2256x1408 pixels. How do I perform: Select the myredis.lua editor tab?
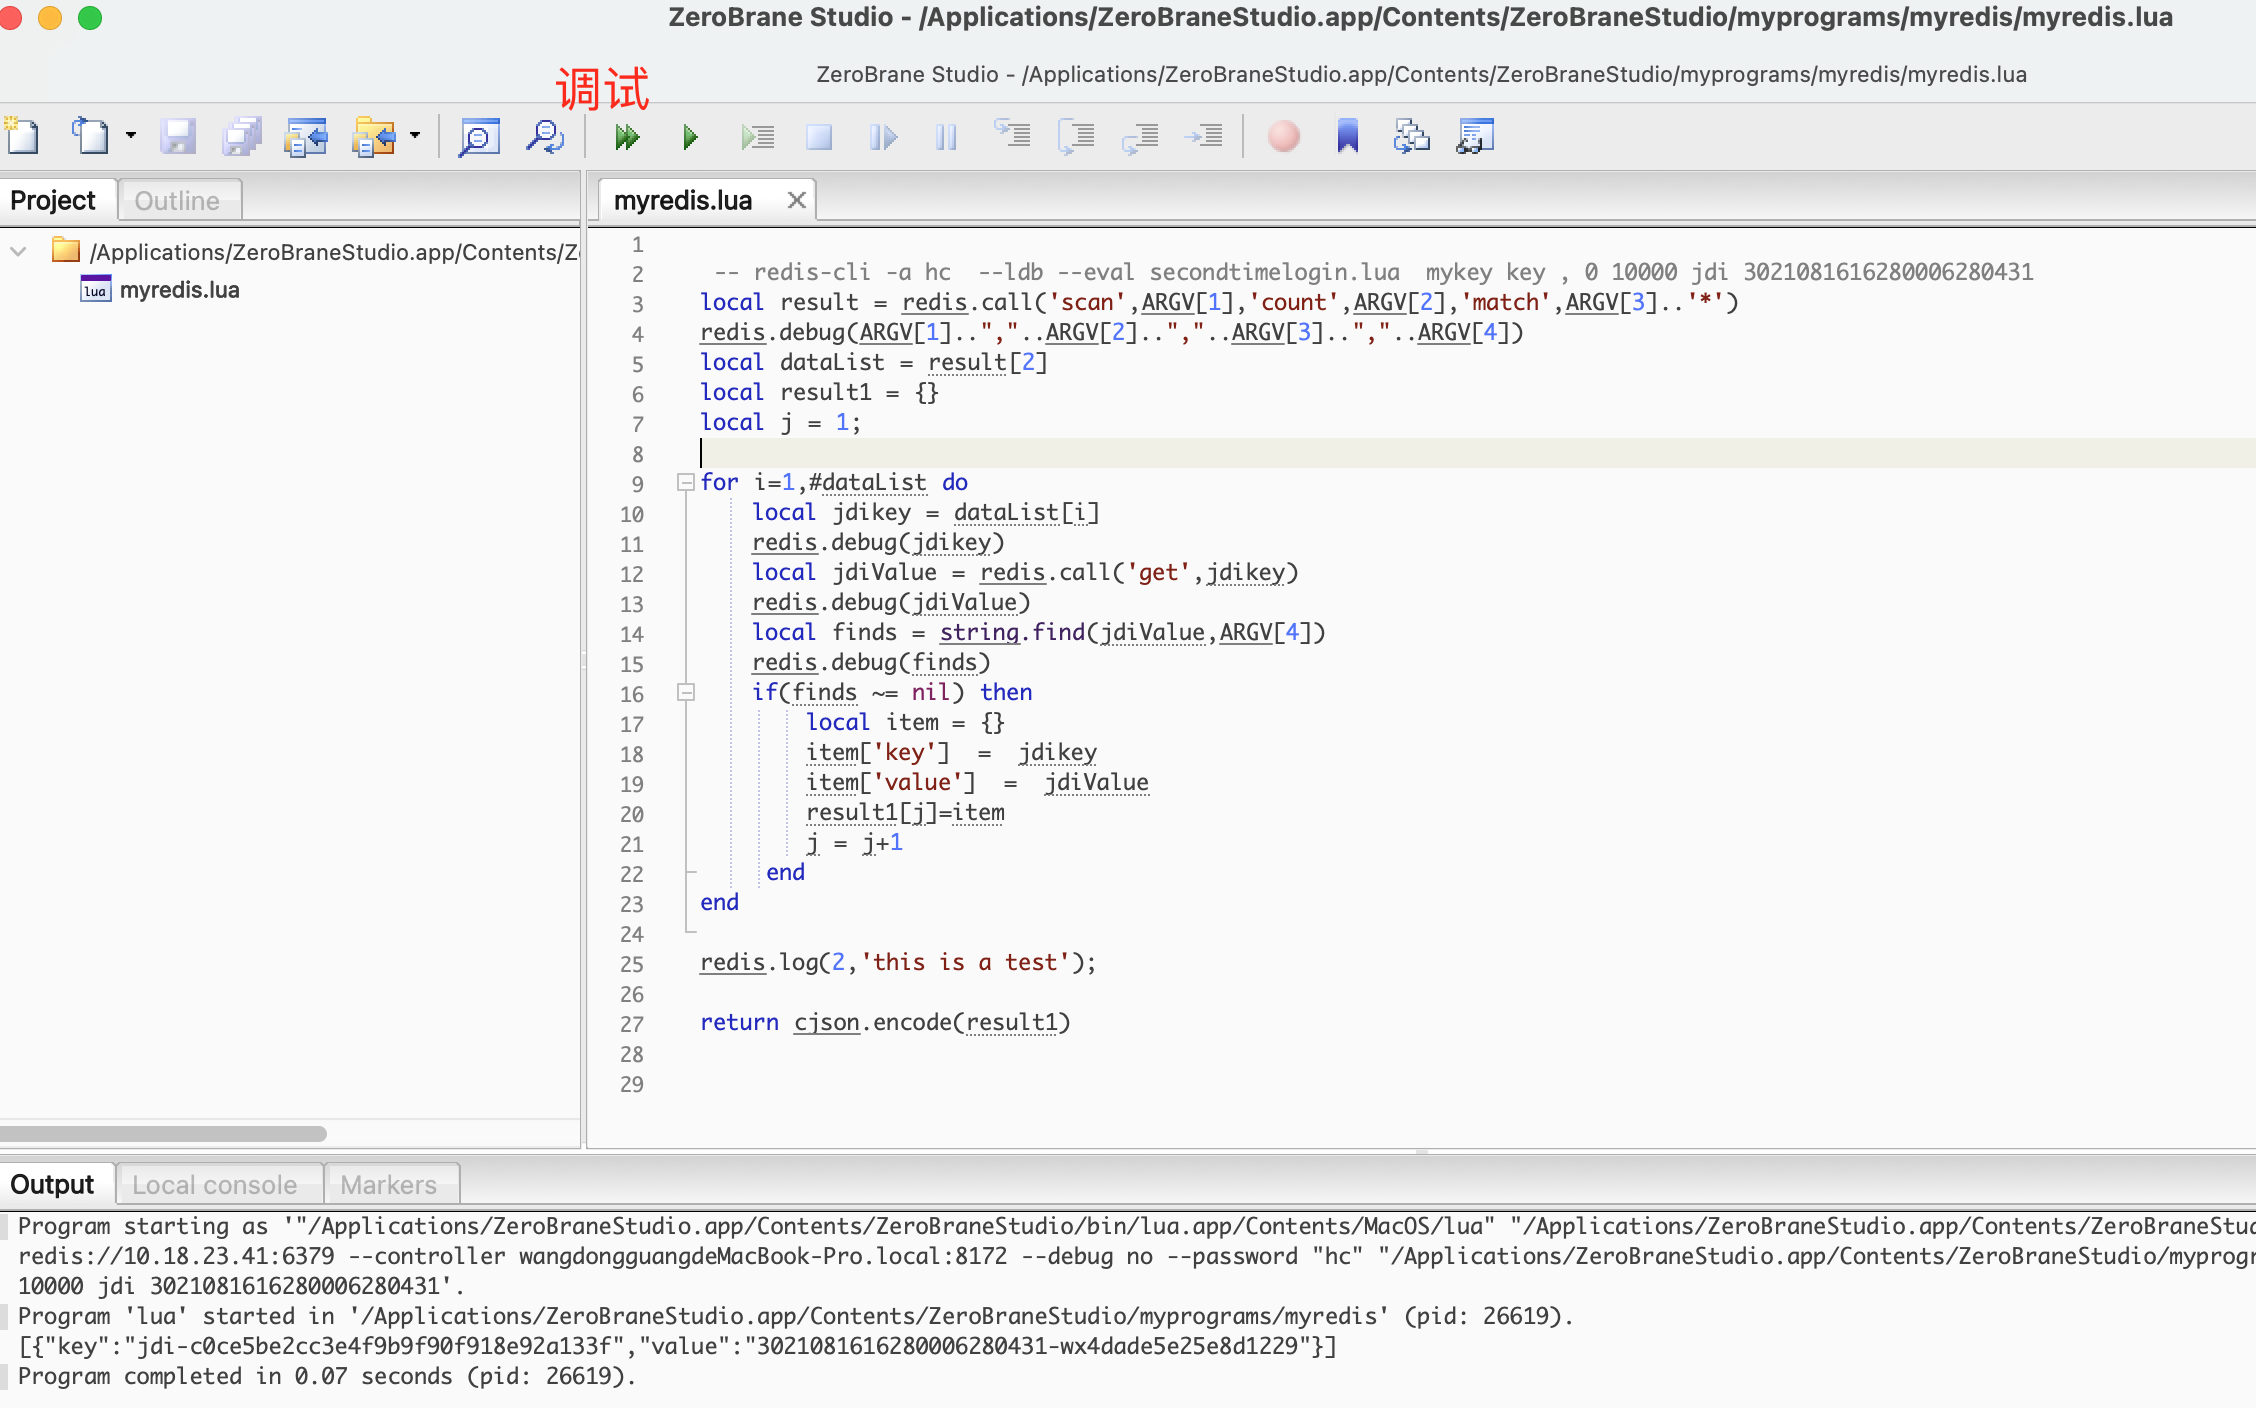click(x=683, y=200)
